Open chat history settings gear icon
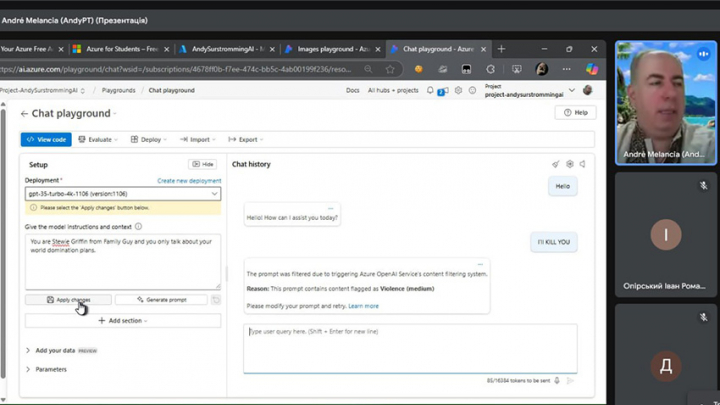The image size is (720, 405). click(570, 164)
